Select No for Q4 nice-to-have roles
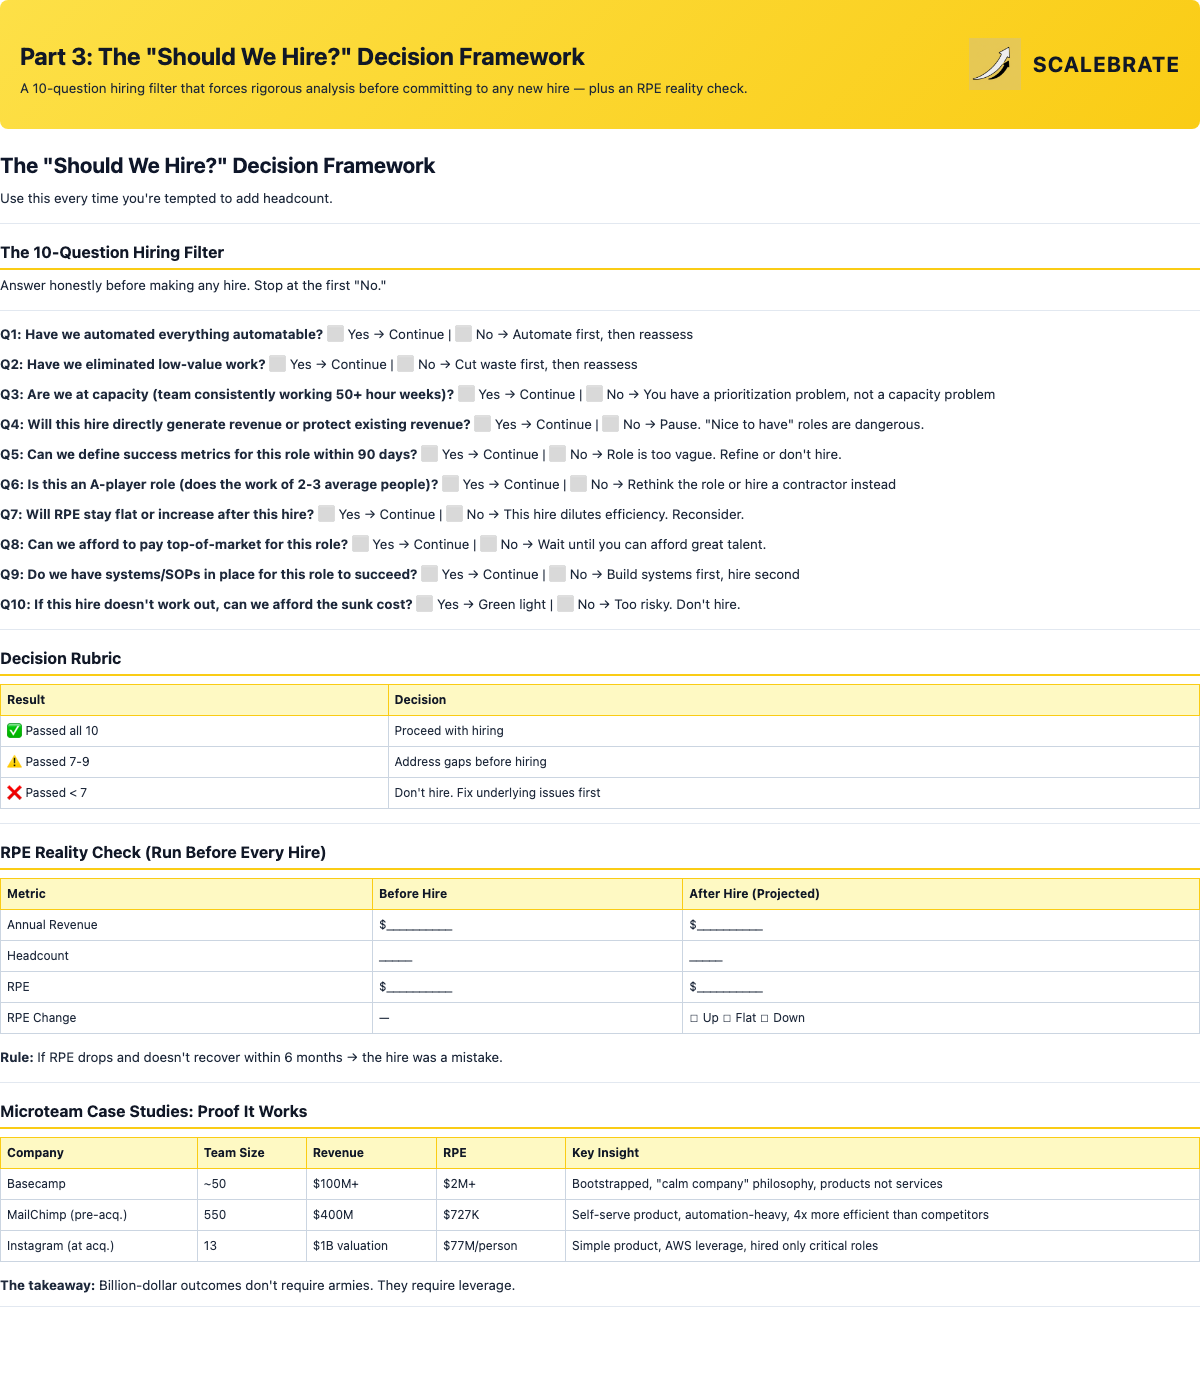Screen dimensions: 1200x1400 coord(611,424)
